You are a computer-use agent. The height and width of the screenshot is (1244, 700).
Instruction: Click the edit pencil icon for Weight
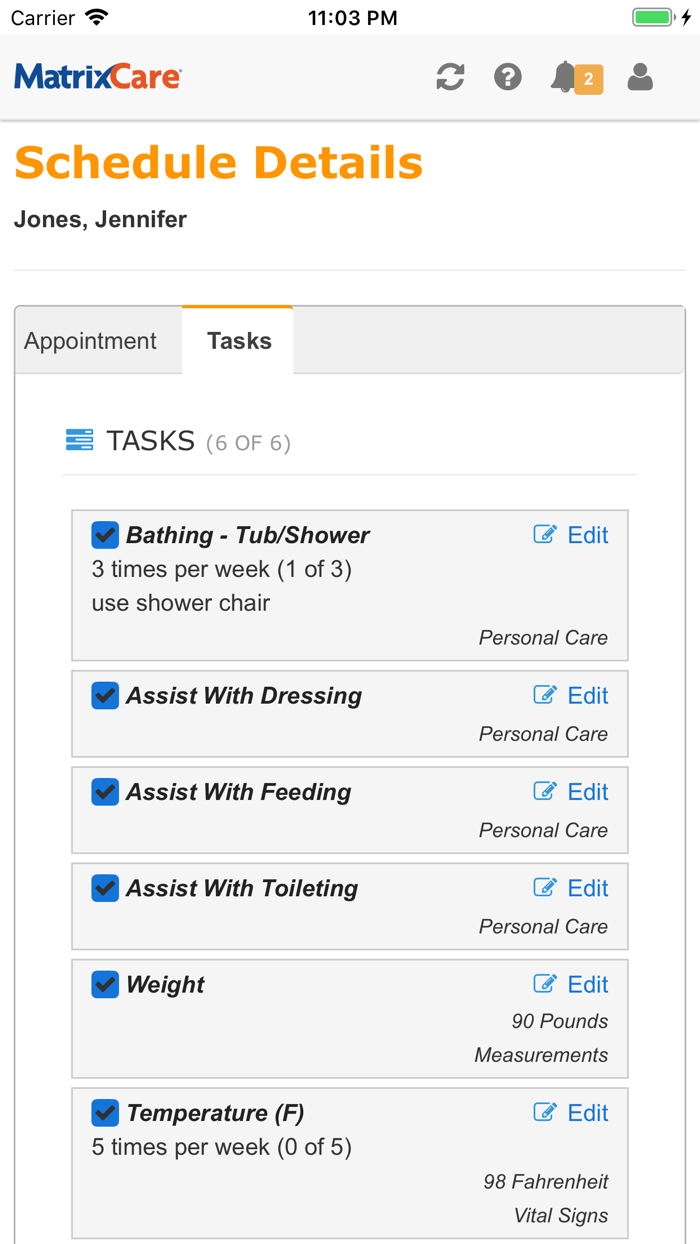click(x=545, y=984)
